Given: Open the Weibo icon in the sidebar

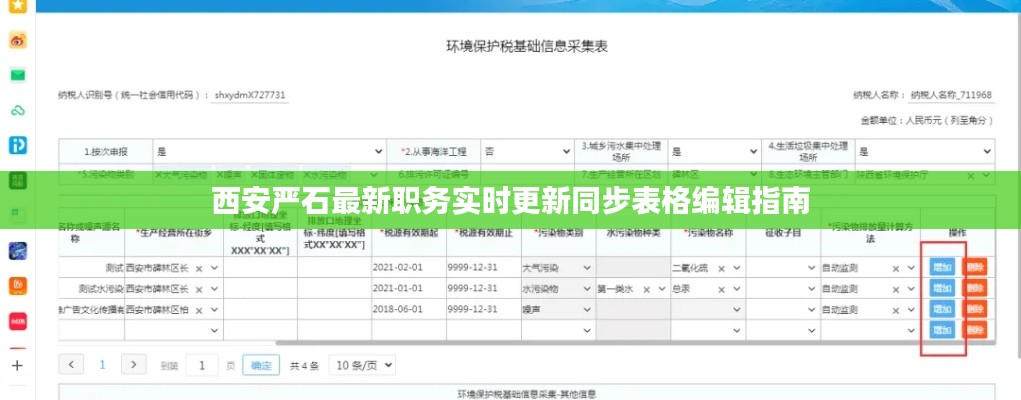Looking at the screenshot, I should coord(17,40).
